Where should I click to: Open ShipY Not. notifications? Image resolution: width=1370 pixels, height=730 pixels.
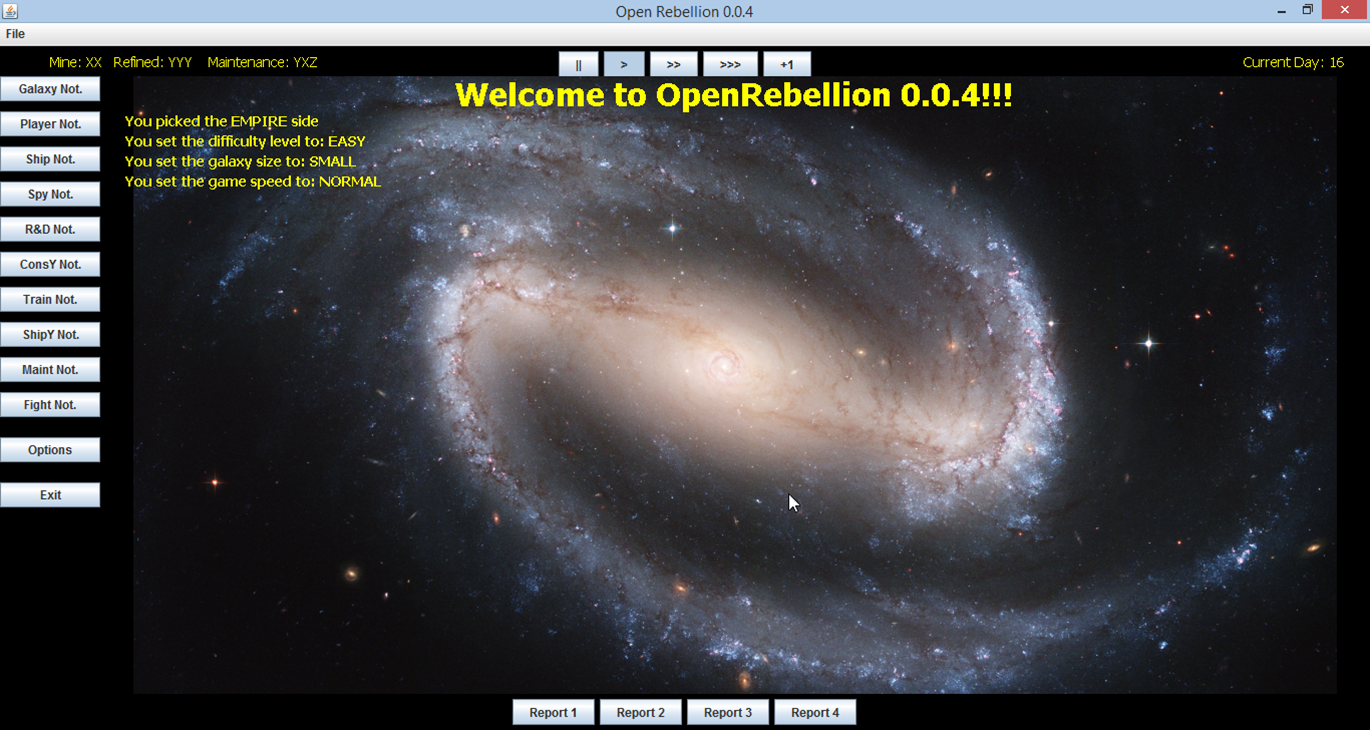50,334
